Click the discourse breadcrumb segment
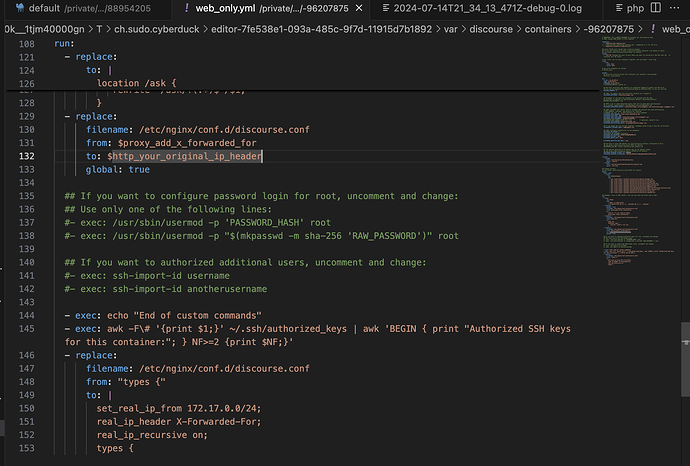The height and width of the screenshot is (466, 690). click(x=491, y=29)
